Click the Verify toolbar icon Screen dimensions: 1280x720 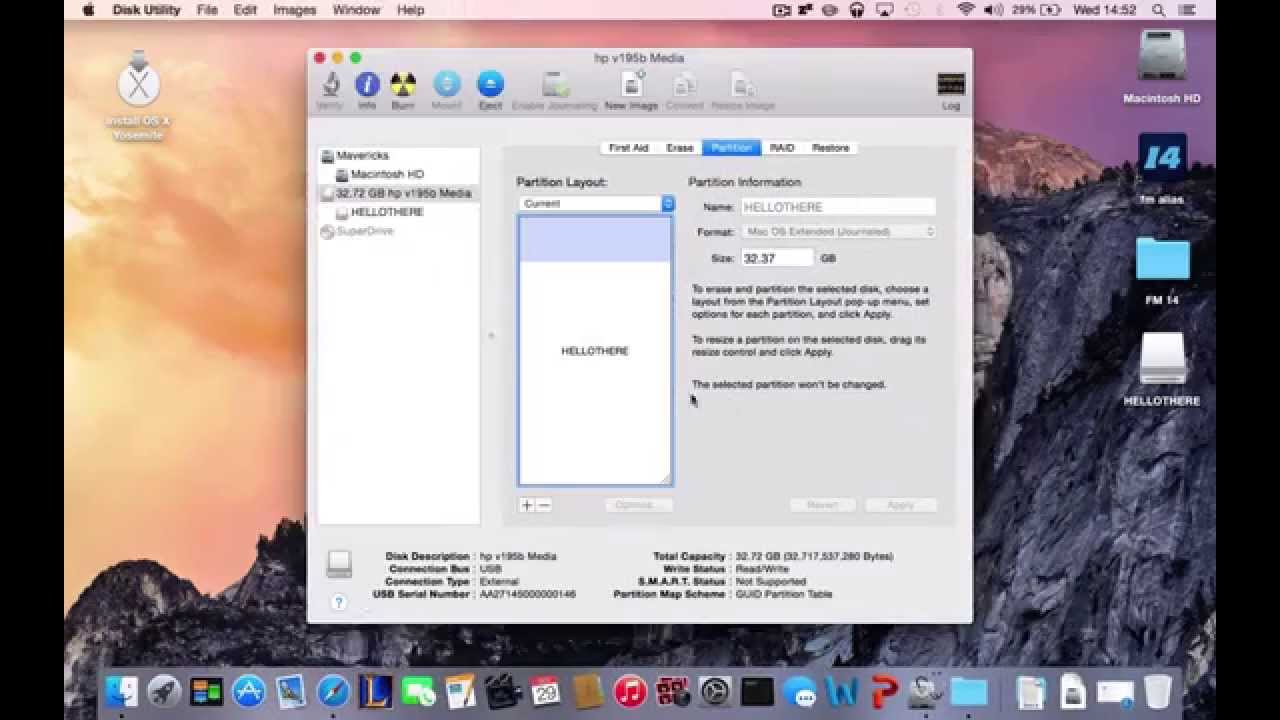pyautogui.click(x=329, y=90)
